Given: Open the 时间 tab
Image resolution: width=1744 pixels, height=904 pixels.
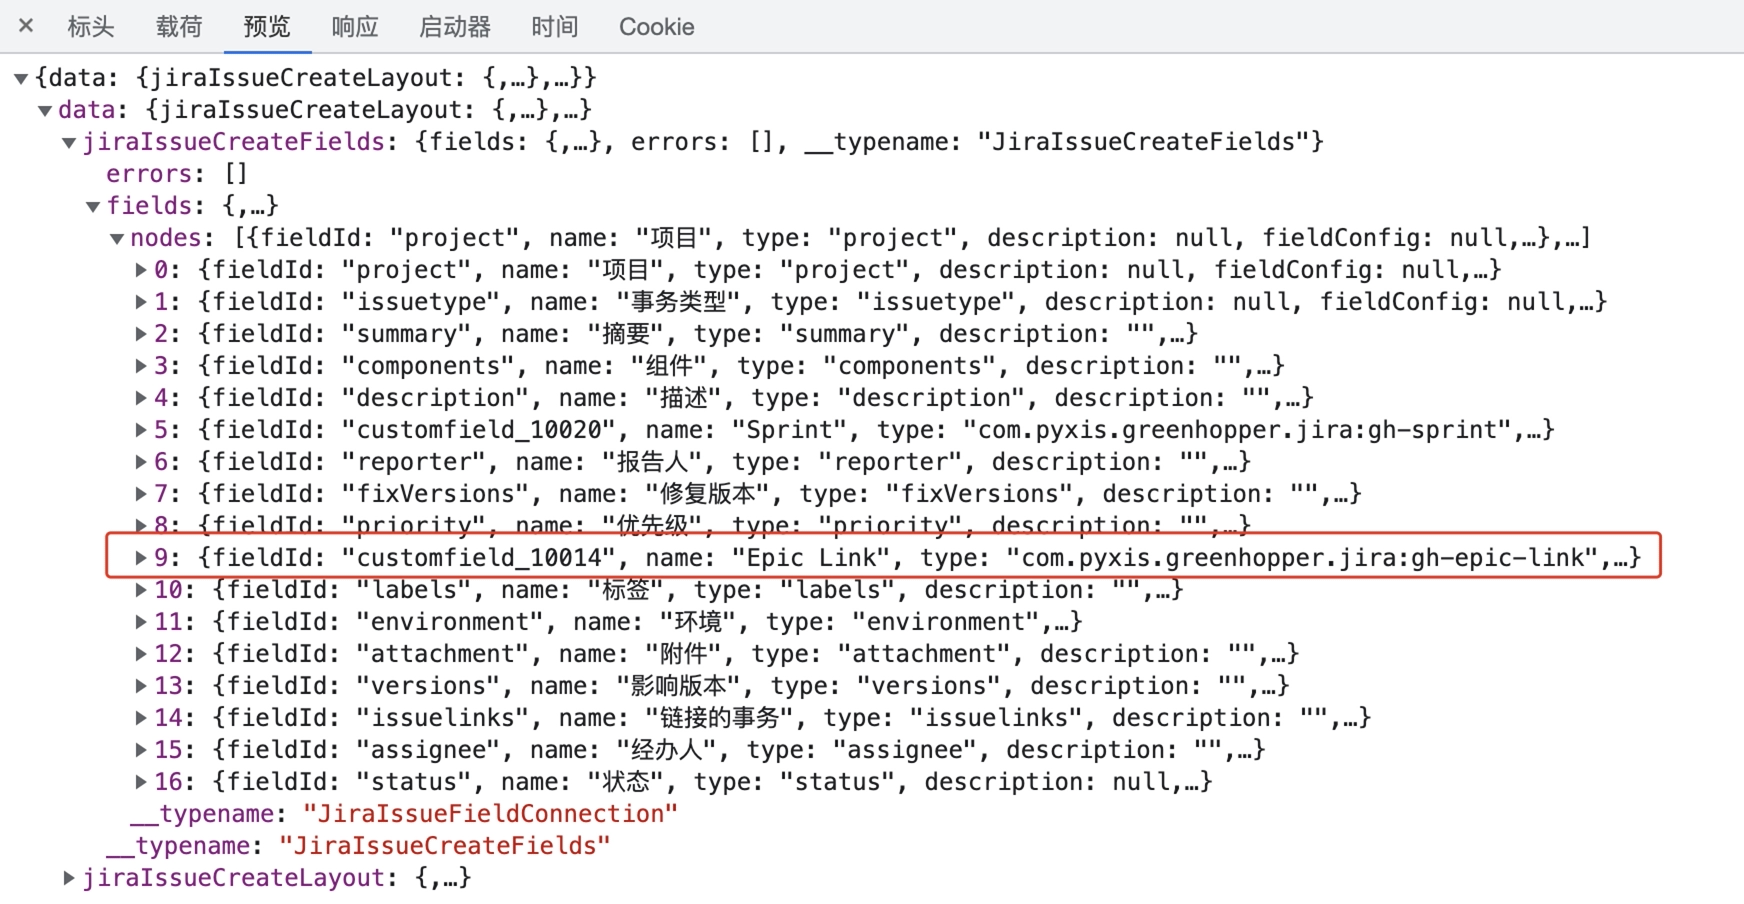Looking at the screenshot, I should coord(555,27).
